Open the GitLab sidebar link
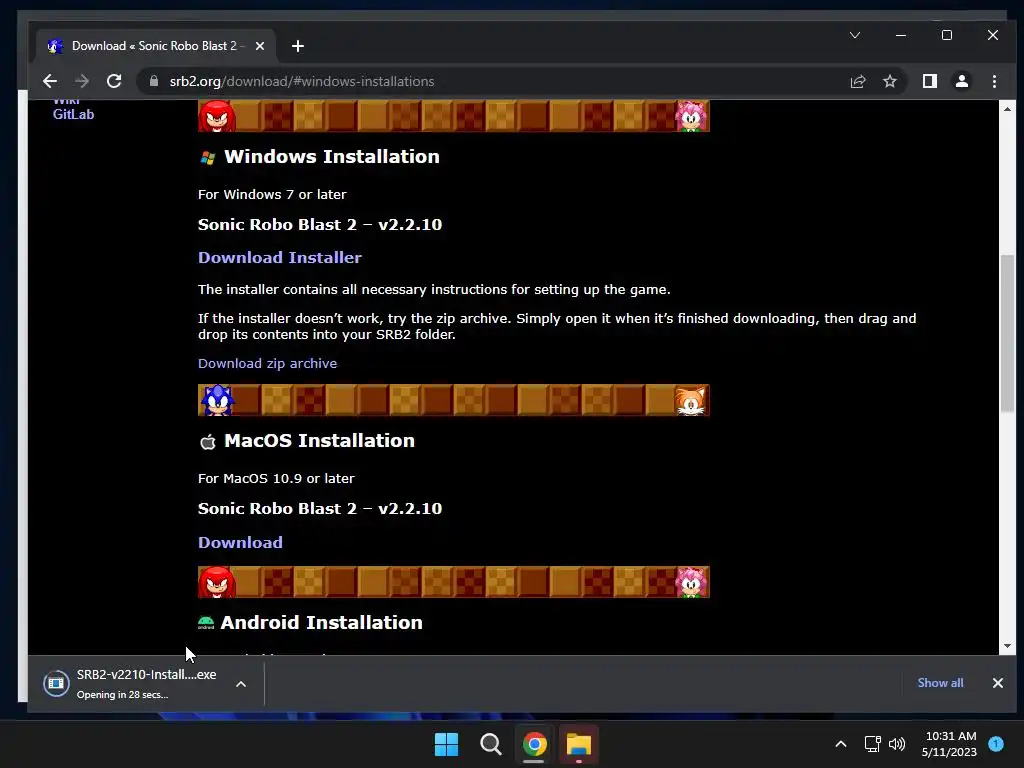 tap(73, 114)
